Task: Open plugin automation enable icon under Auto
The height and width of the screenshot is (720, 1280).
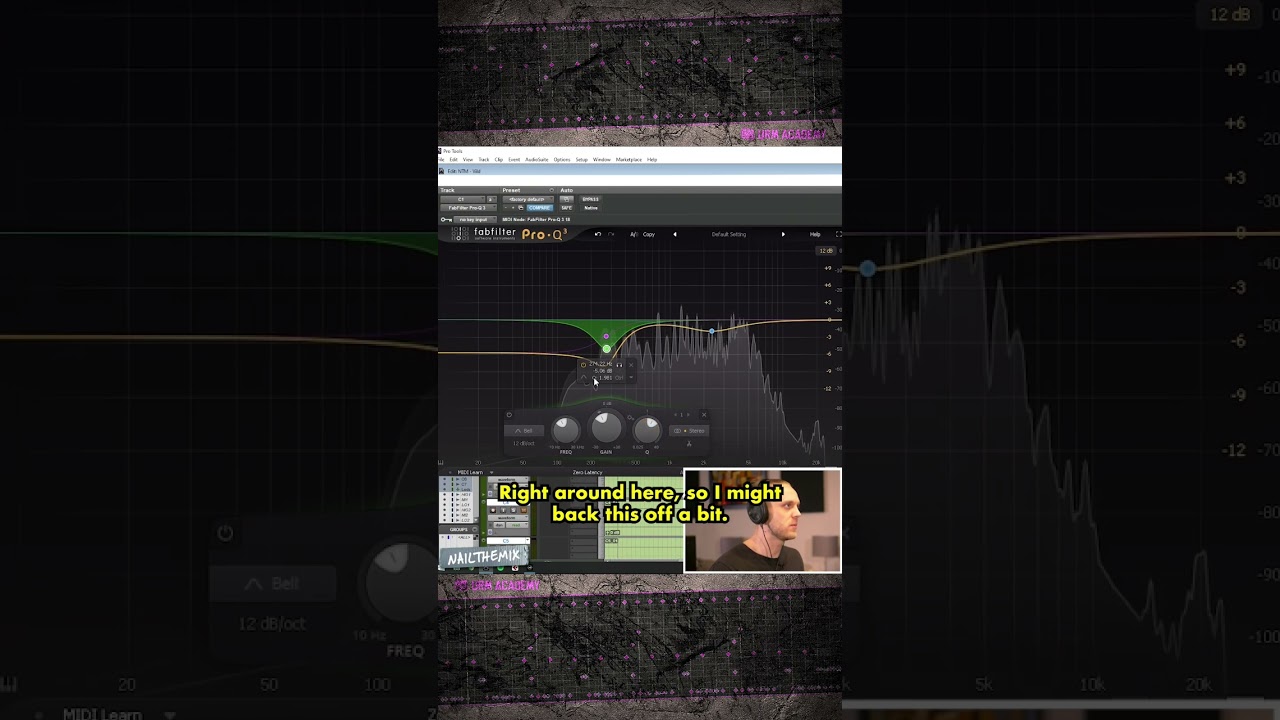Action: click(567, 199)
